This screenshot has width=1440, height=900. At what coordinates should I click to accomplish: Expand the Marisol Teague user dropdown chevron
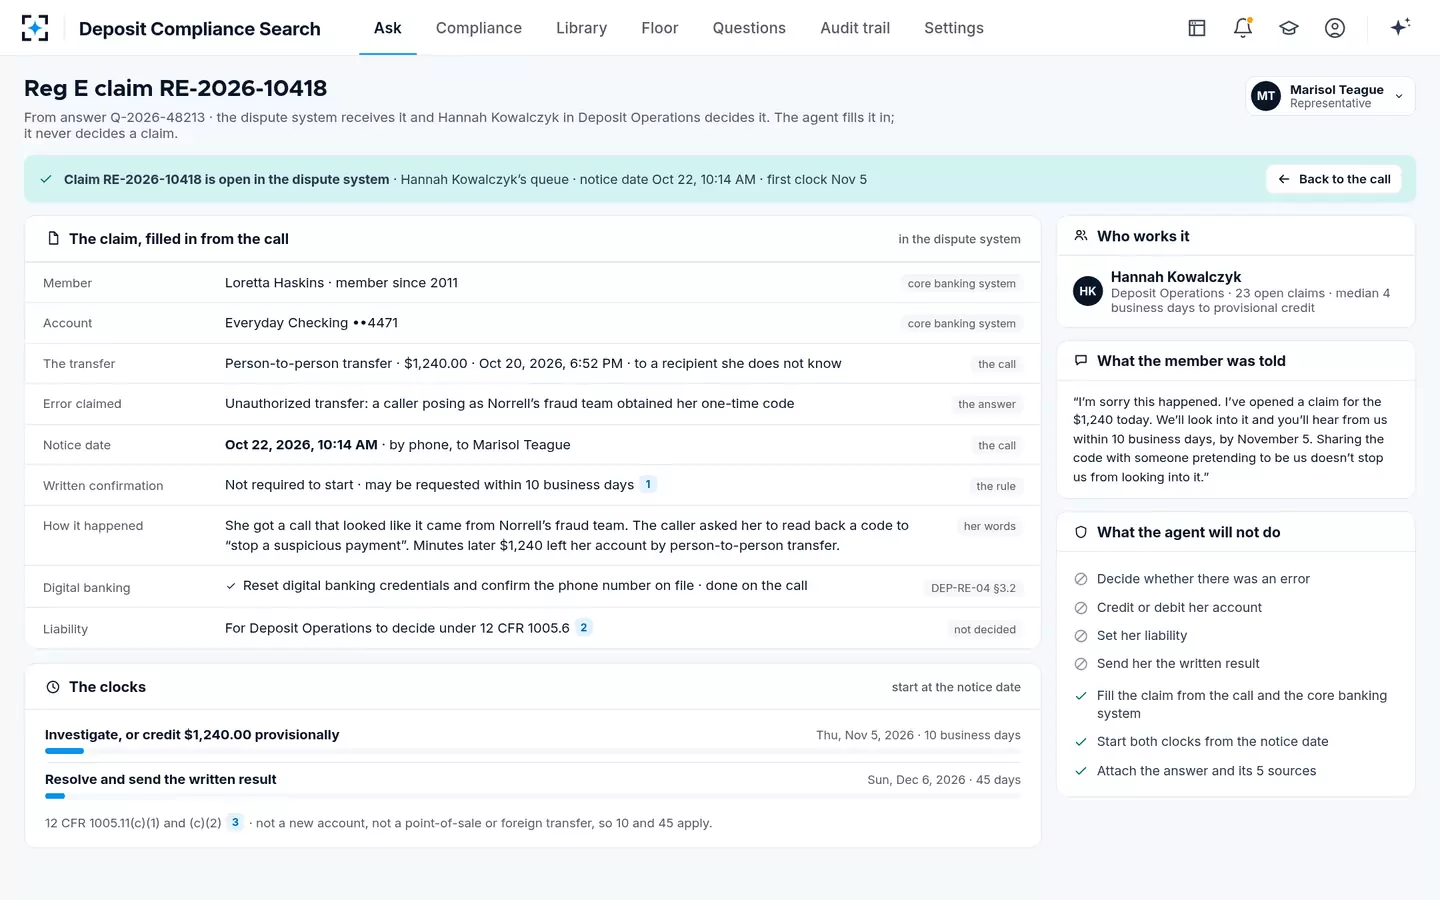1399,96
